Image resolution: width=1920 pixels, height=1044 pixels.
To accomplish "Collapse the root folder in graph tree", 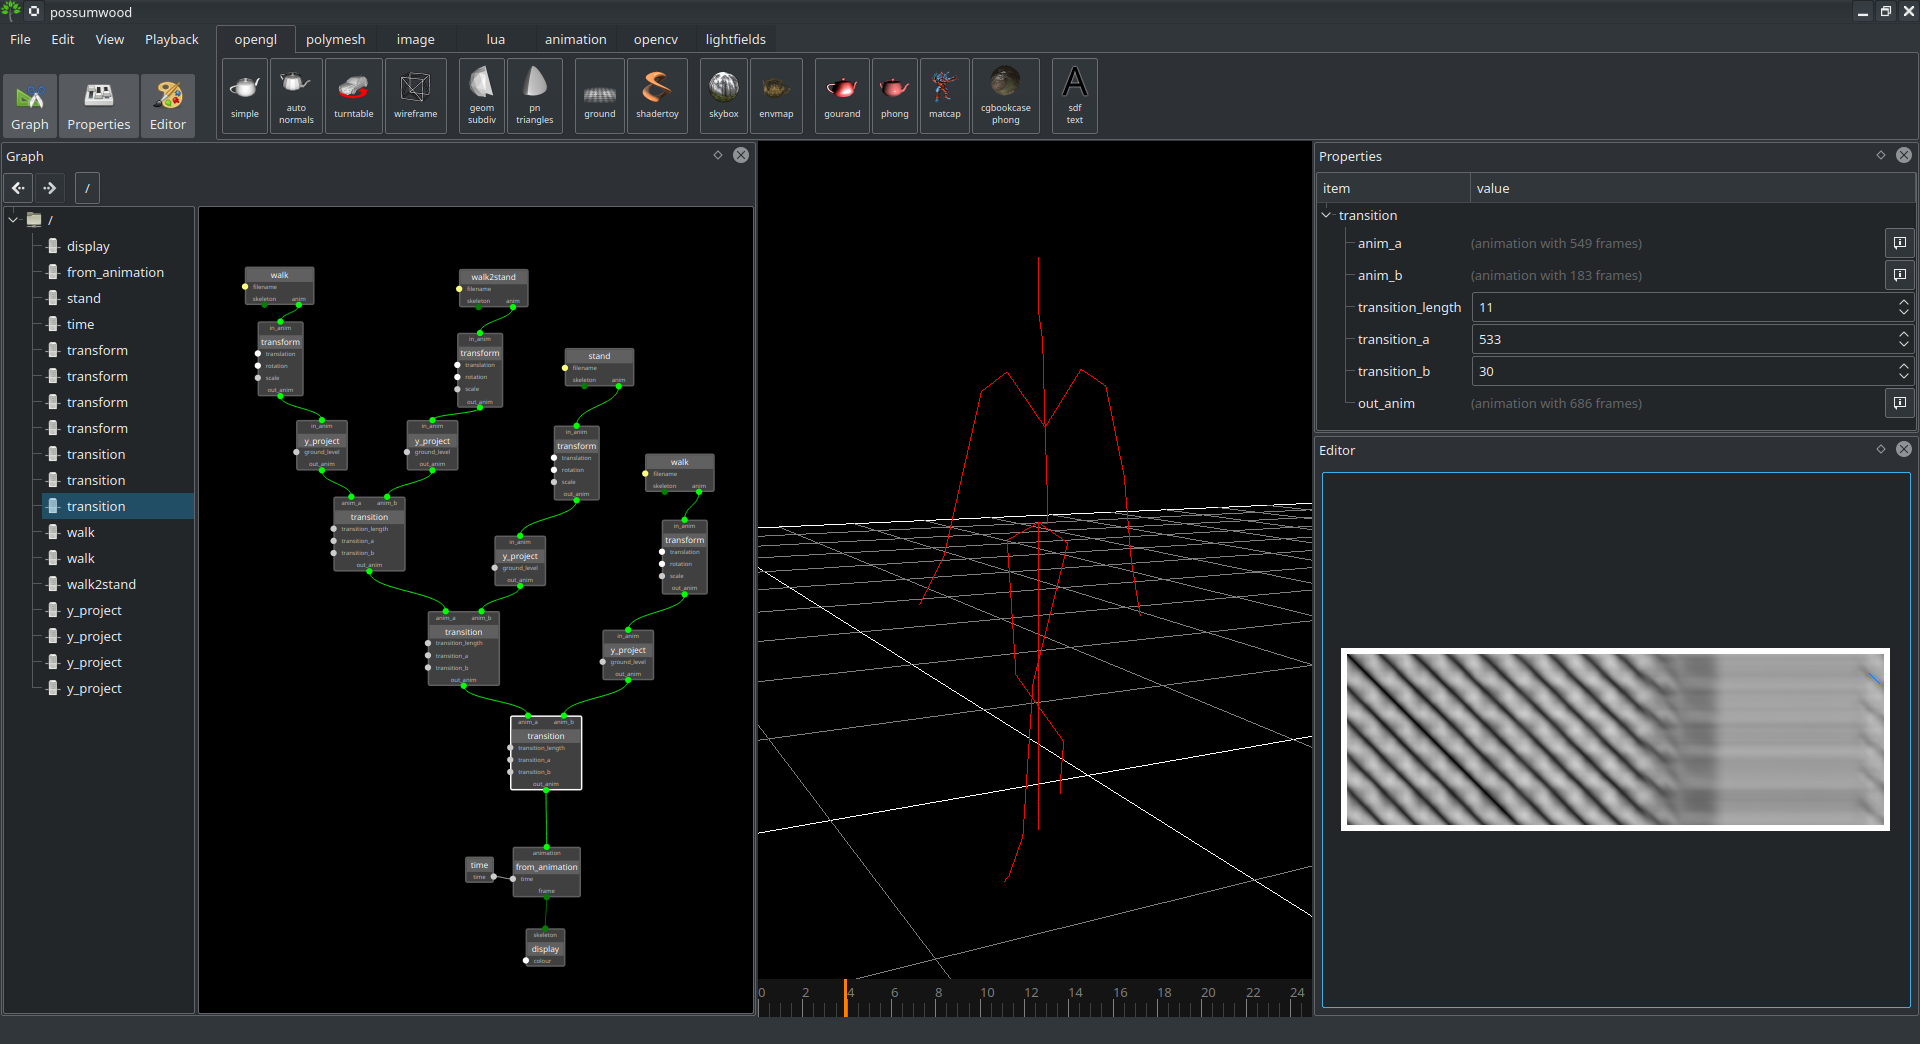I will click(x=14, y=219).
